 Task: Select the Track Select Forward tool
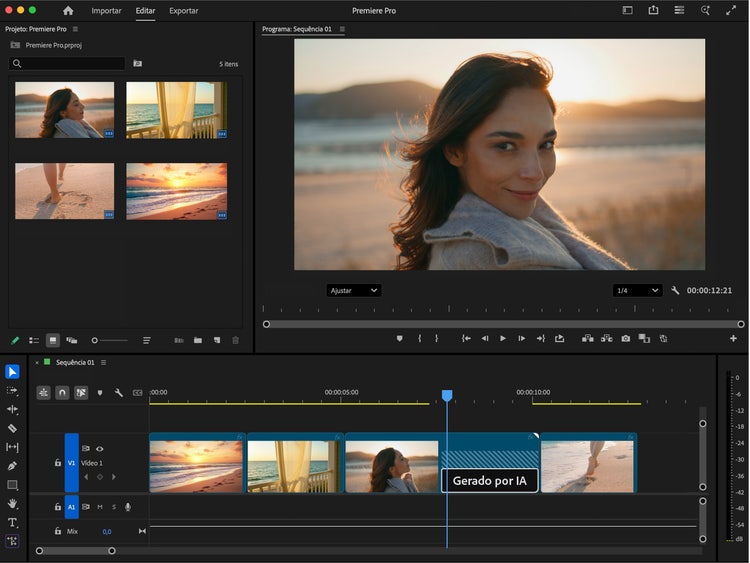pos(12,391)
